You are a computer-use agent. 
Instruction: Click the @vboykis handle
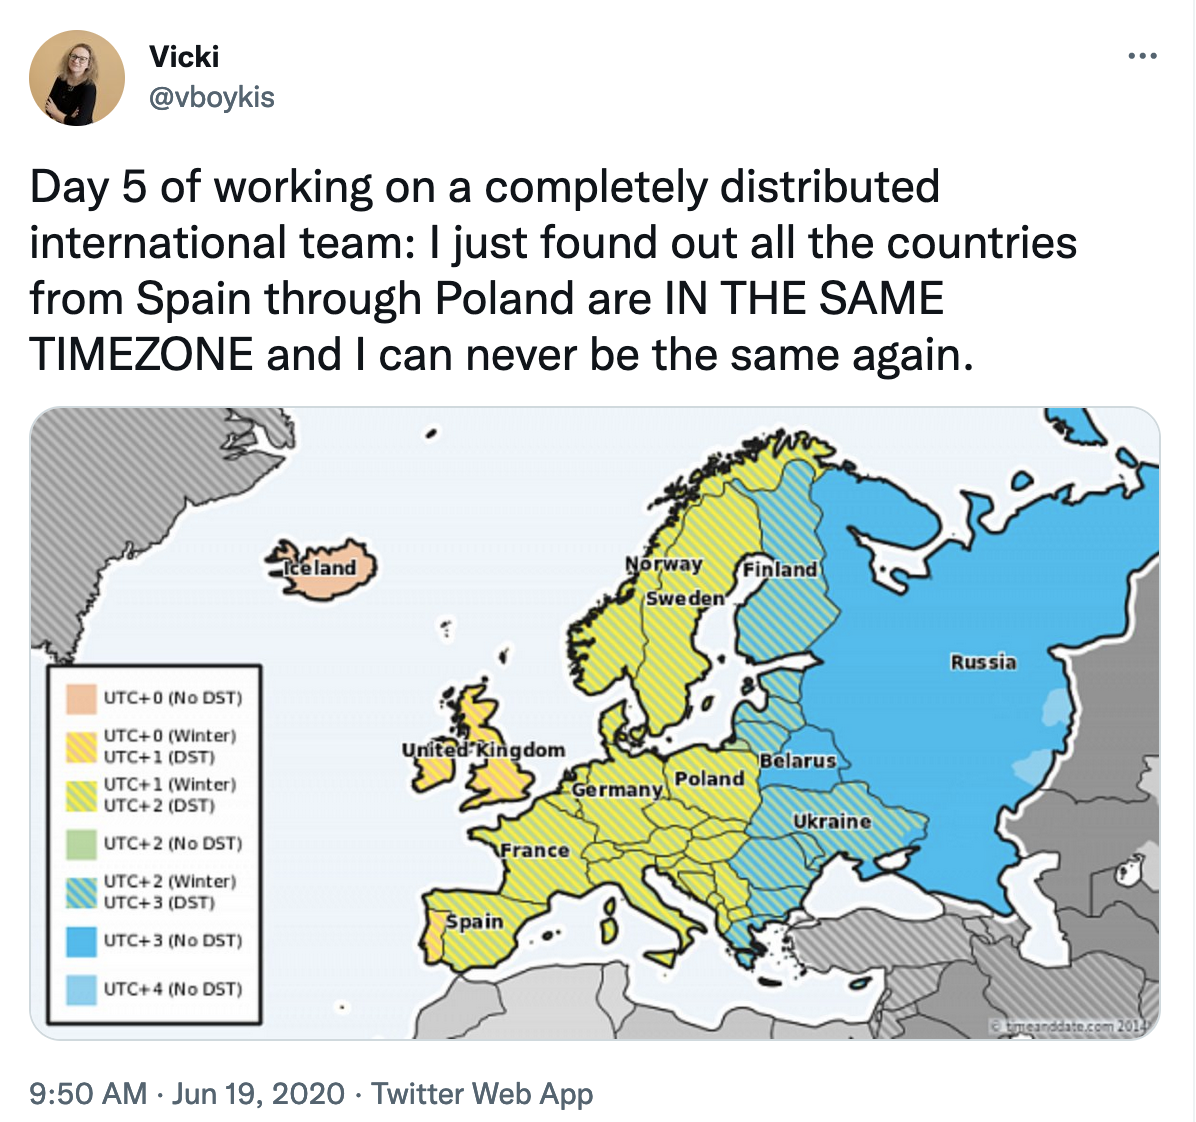tap(211, 98)
